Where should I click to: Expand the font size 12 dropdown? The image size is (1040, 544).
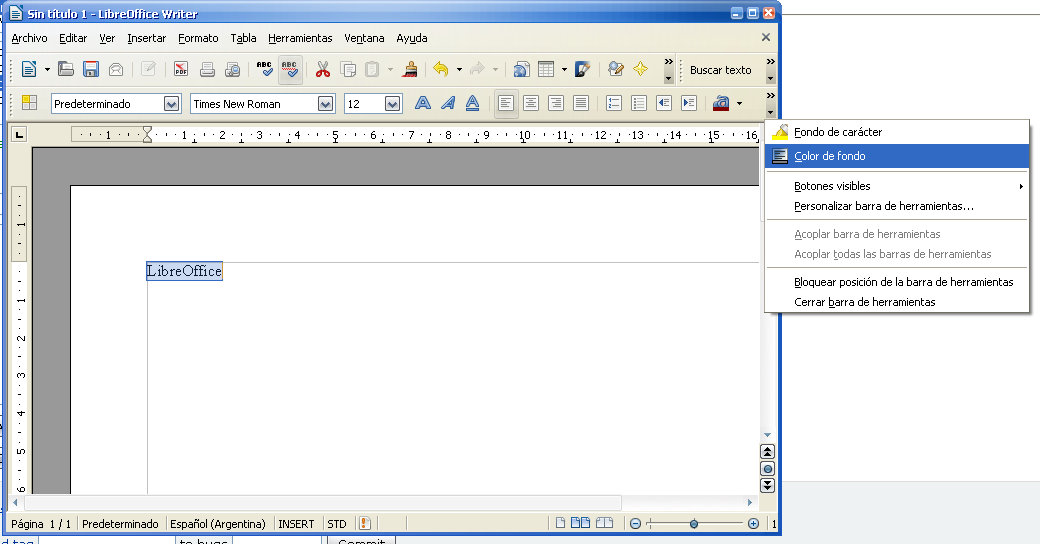pyautogui.click(x=392, y=104)
